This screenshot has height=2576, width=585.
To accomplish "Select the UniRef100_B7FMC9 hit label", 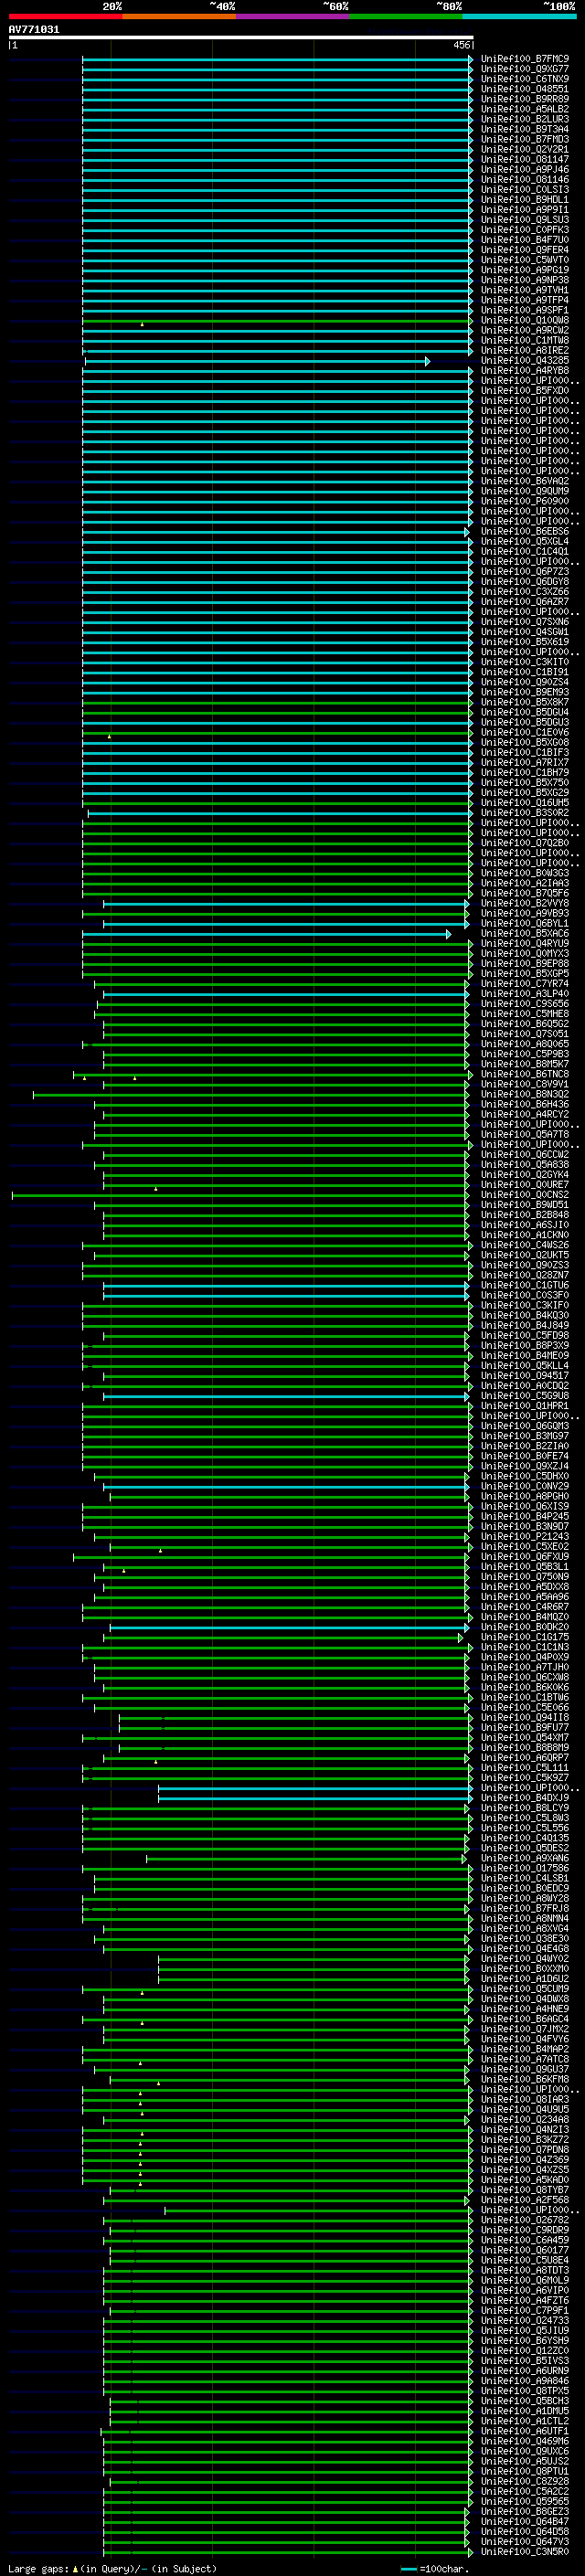I will click(x=525, y=59).
